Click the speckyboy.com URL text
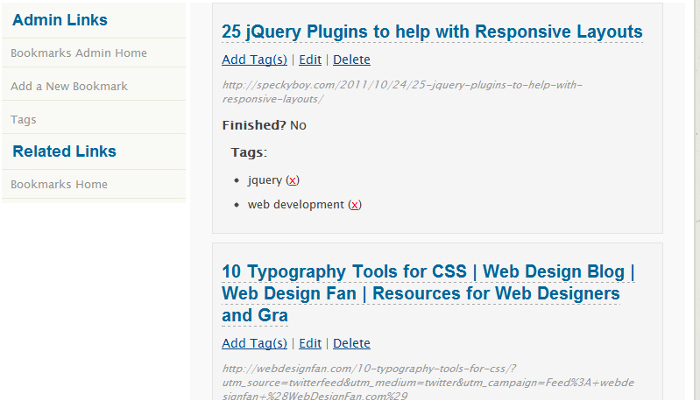 (400, 92)
